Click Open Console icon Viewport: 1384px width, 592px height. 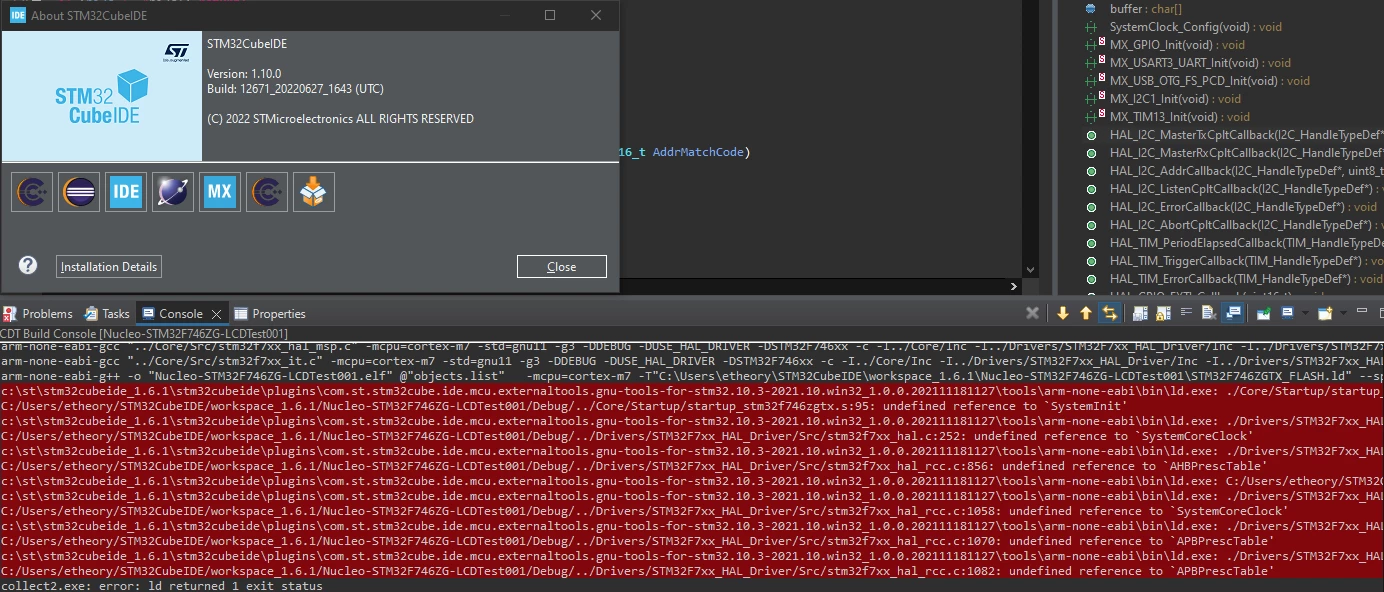coord(1325,313)
